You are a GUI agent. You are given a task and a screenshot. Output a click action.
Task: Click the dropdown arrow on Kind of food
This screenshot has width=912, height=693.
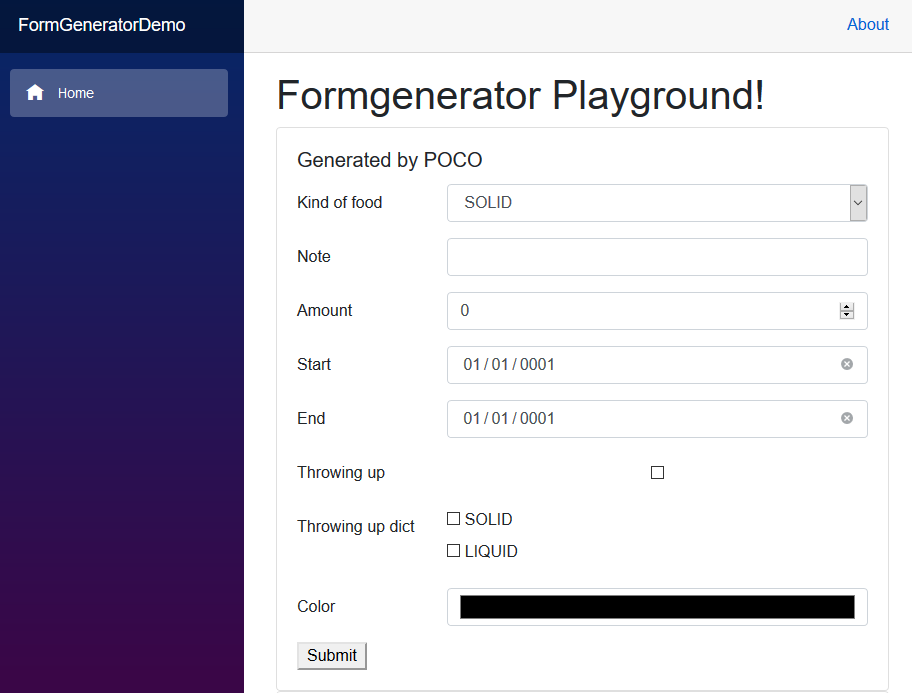click(x=857, y=202)
